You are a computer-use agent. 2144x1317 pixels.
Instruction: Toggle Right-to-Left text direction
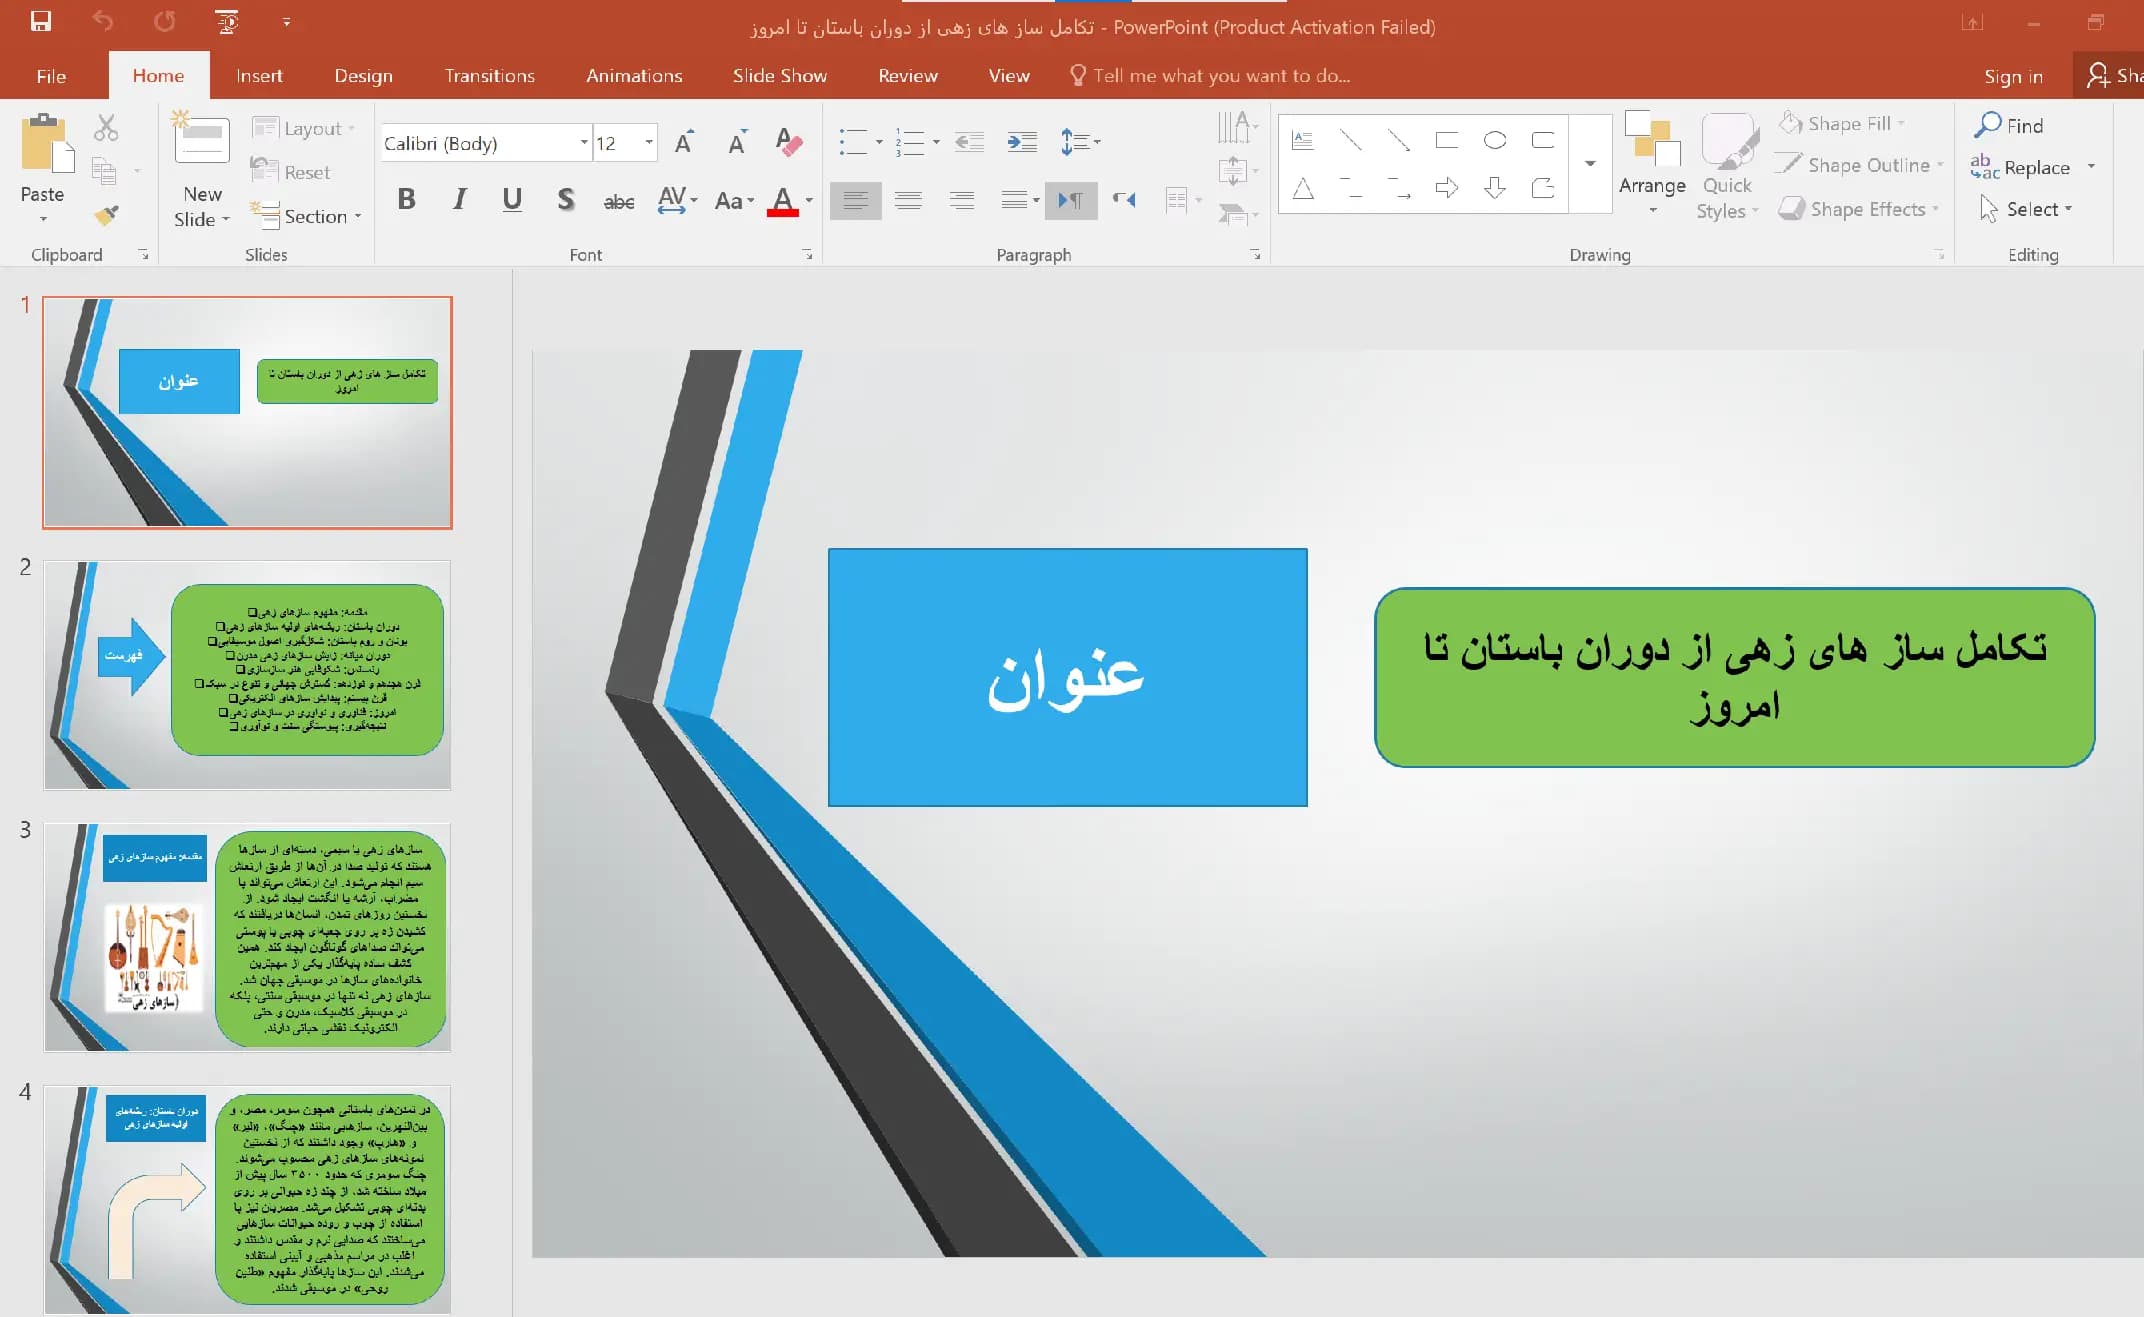click(x=1124, y=200)
